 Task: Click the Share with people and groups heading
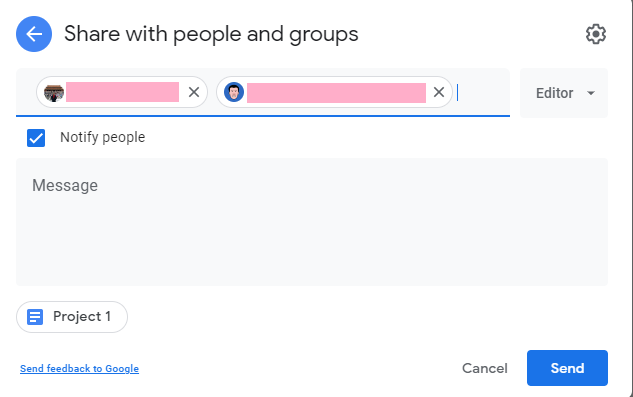(211, 34)
